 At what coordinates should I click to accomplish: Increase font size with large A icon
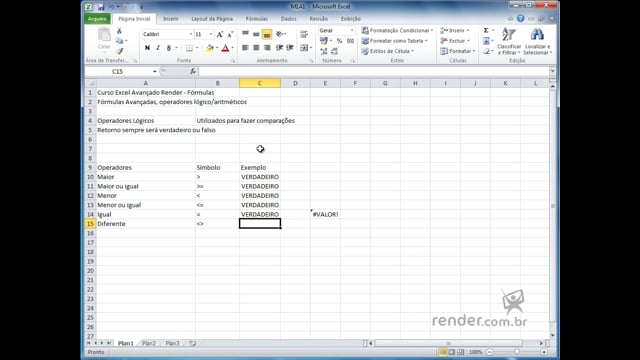pyautogui.click(x=220, y=34)
